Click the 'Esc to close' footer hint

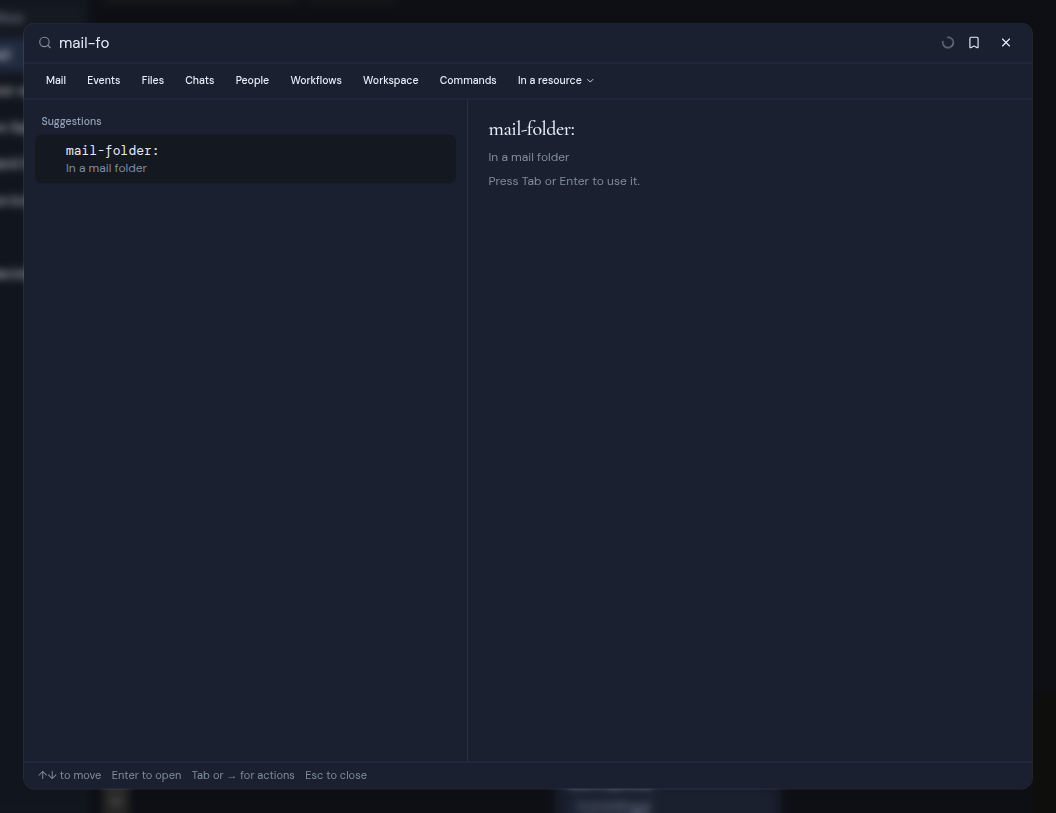336,775
